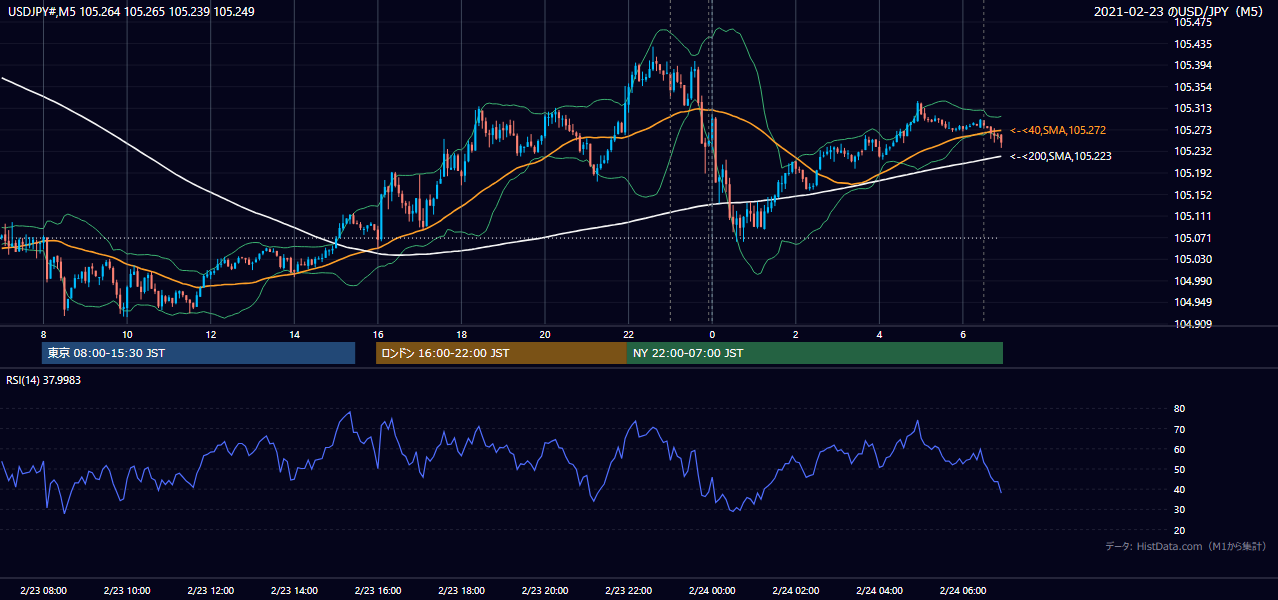Click price axis value 105.313
The width and height of the screenshot is (1278, 600).
[x=1193, y=108]
